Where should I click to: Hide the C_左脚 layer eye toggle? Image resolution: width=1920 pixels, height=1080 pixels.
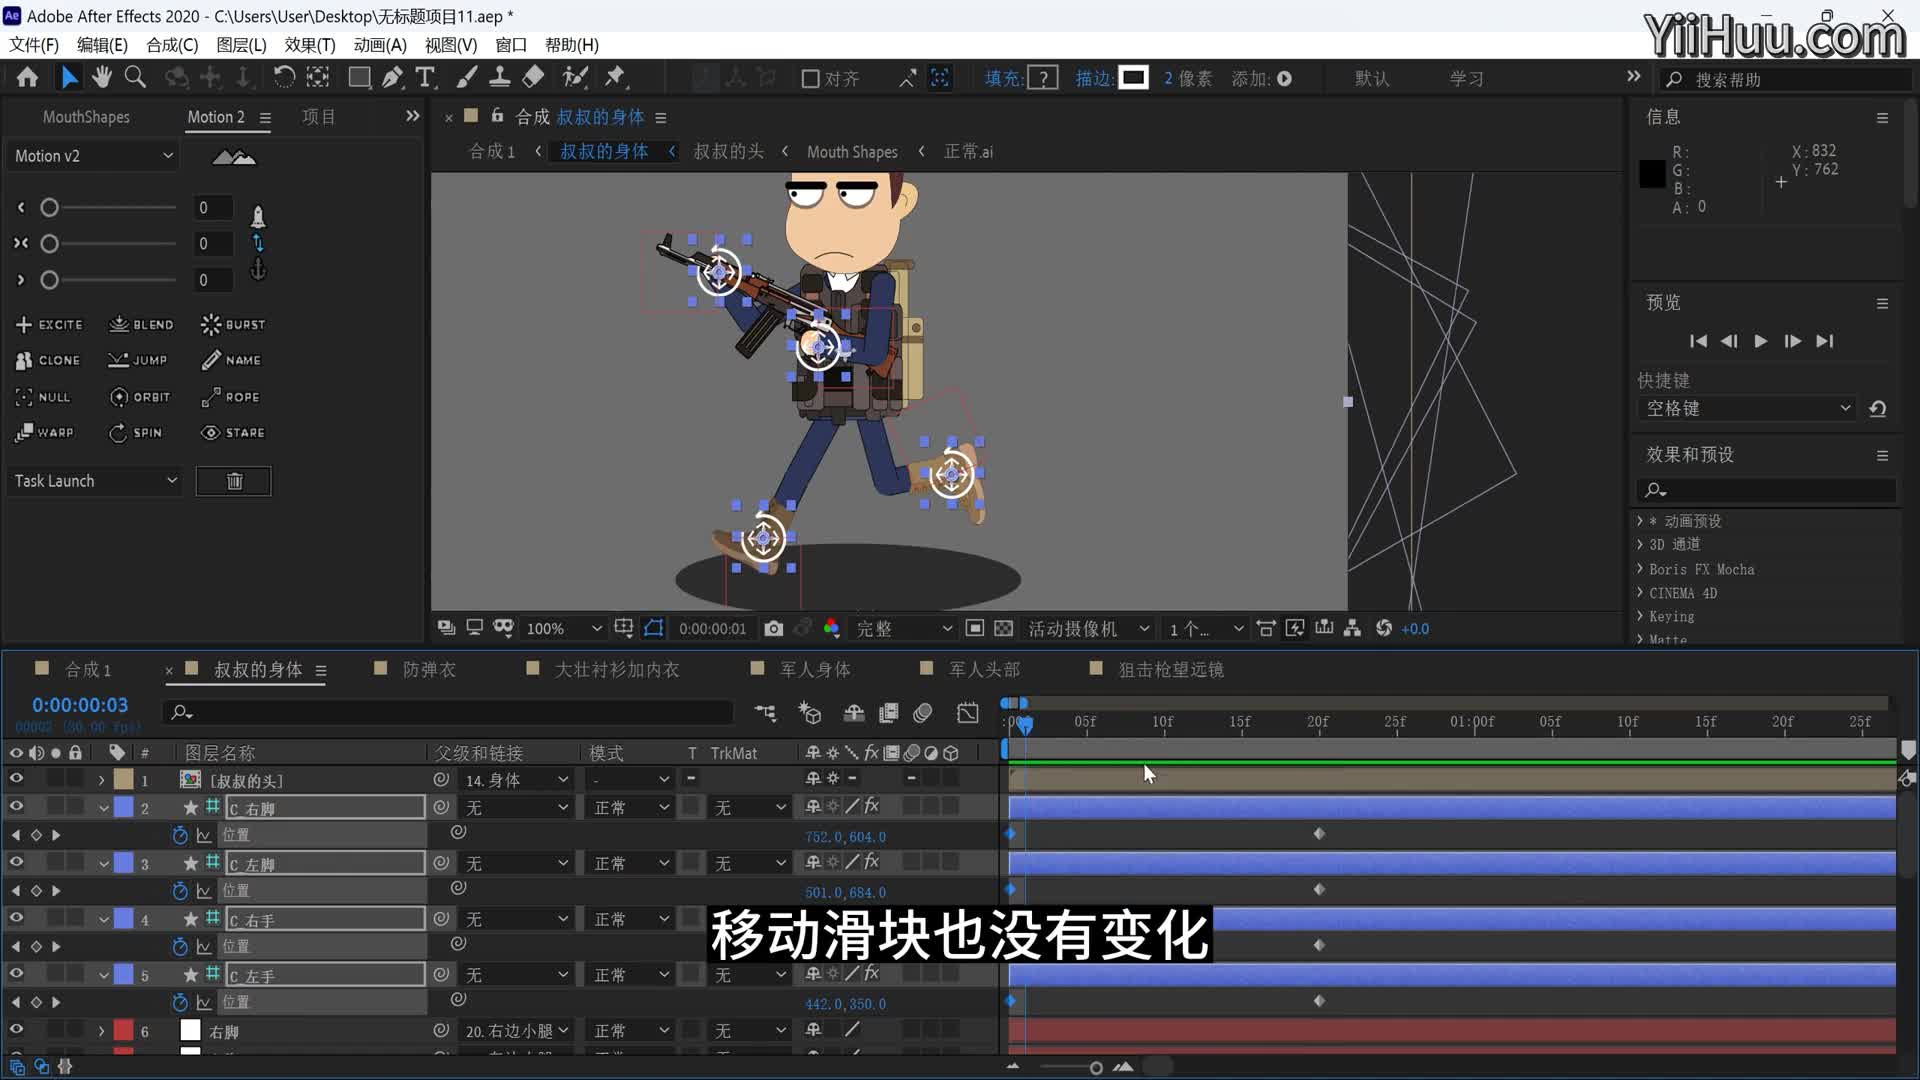(16, 862)
